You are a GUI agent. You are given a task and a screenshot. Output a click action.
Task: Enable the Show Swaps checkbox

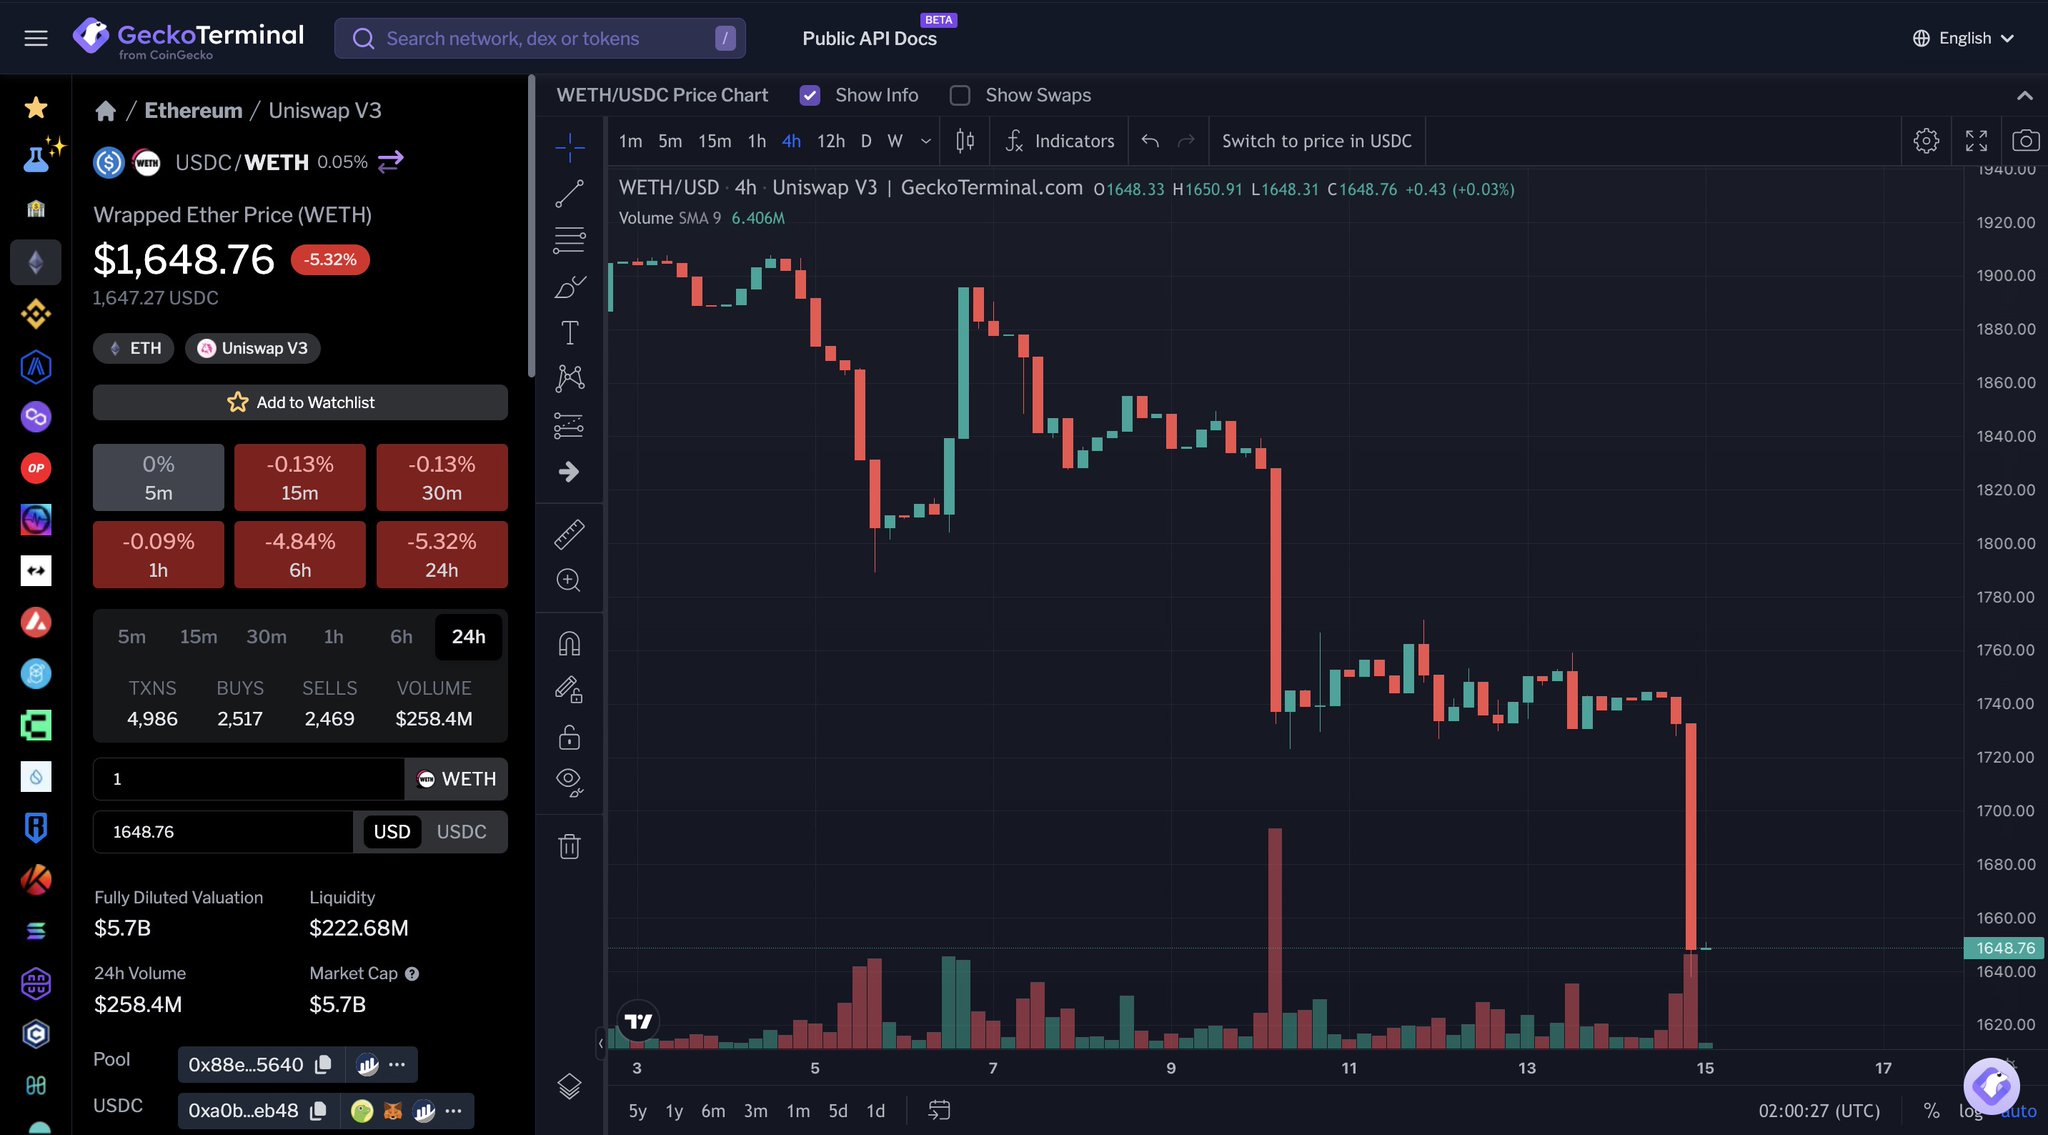(960, 95)
